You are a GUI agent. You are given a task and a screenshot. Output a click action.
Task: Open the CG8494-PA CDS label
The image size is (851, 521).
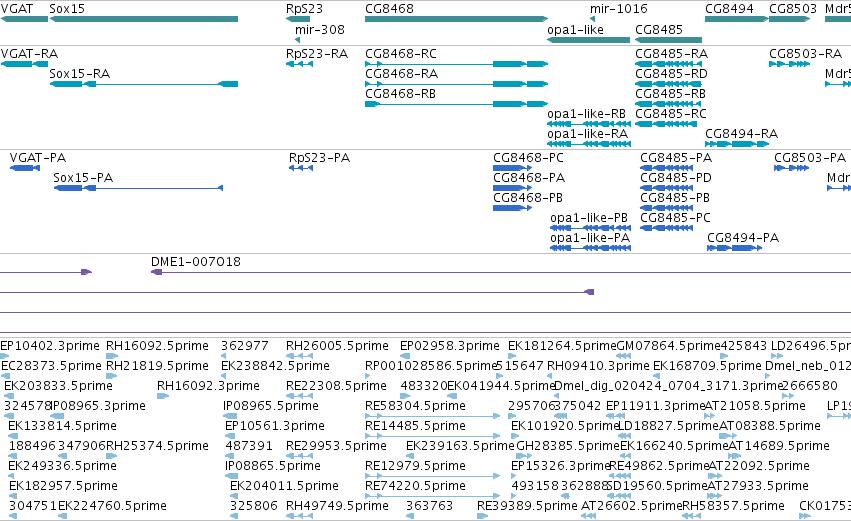[743, 238]
